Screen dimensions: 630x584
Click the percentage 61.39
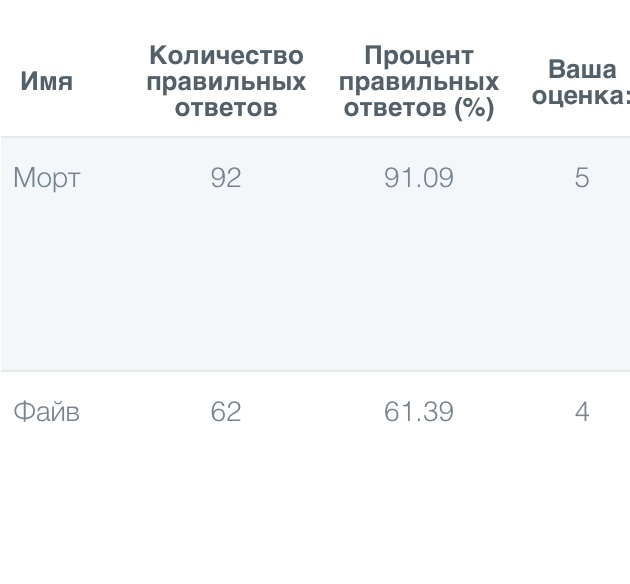[419, 412]
